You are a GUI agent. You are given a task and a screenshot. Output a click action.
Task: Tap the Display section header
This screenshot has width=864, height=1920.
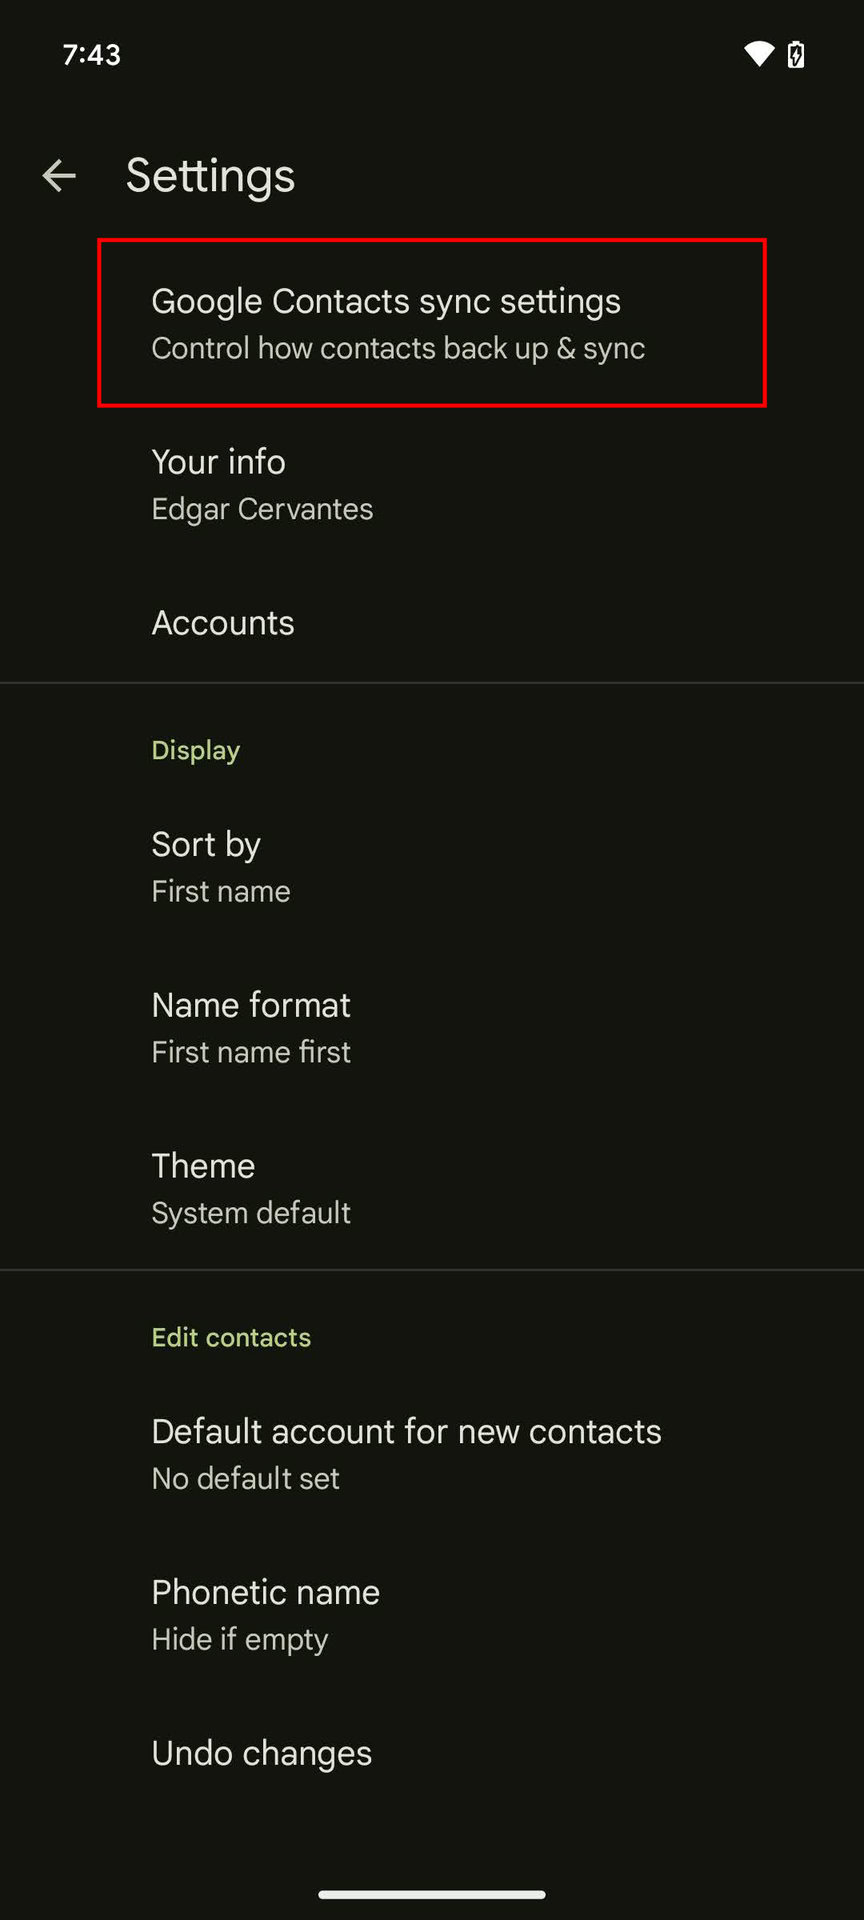pos(196,750)
